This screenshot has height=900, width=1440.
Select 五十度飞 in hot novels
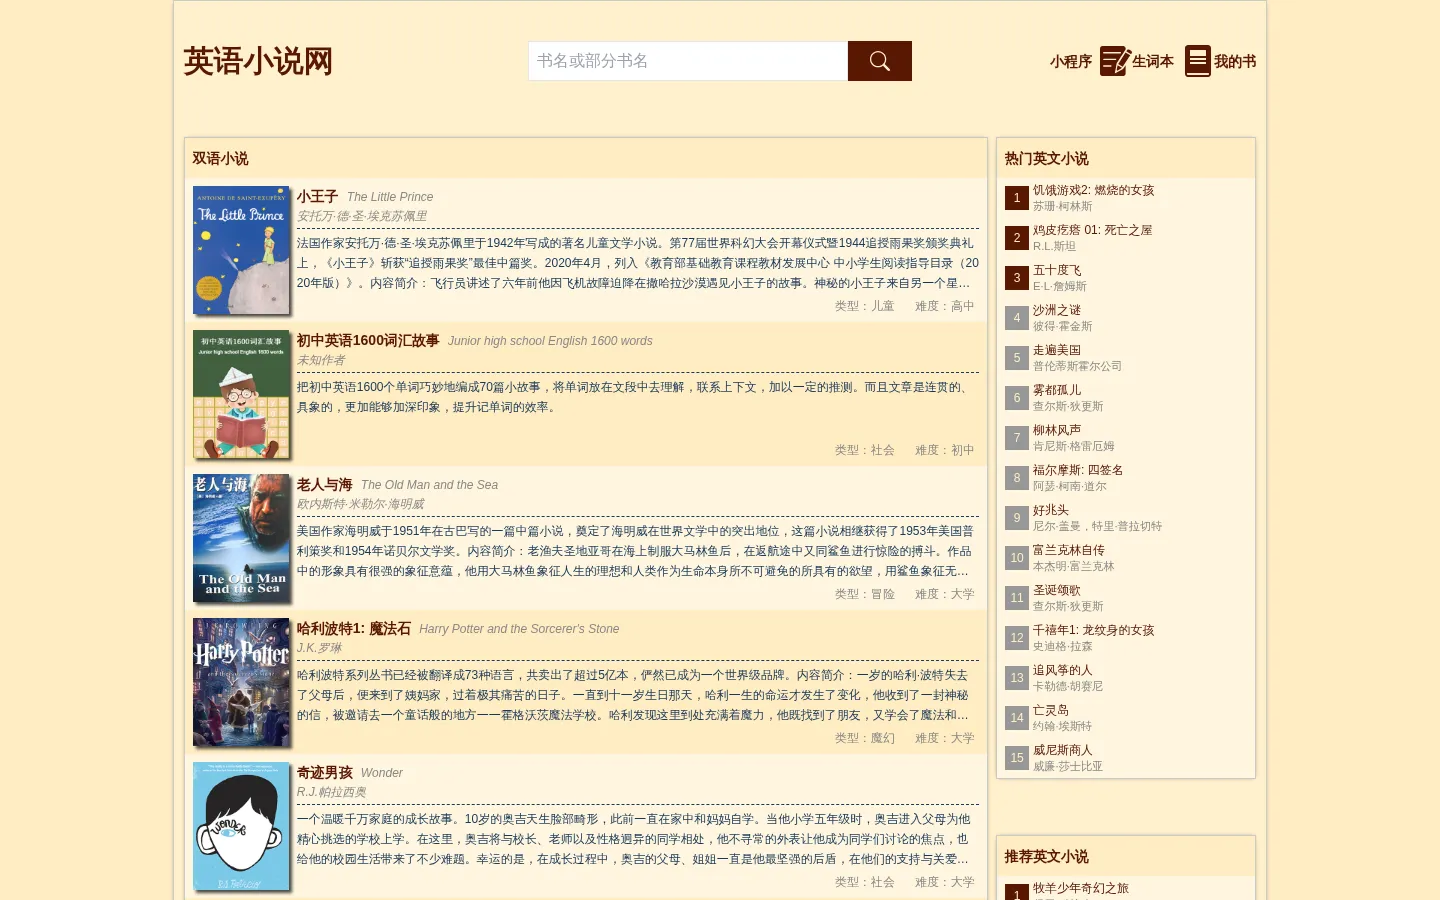pyautogui.click(x=1057, y=270)
